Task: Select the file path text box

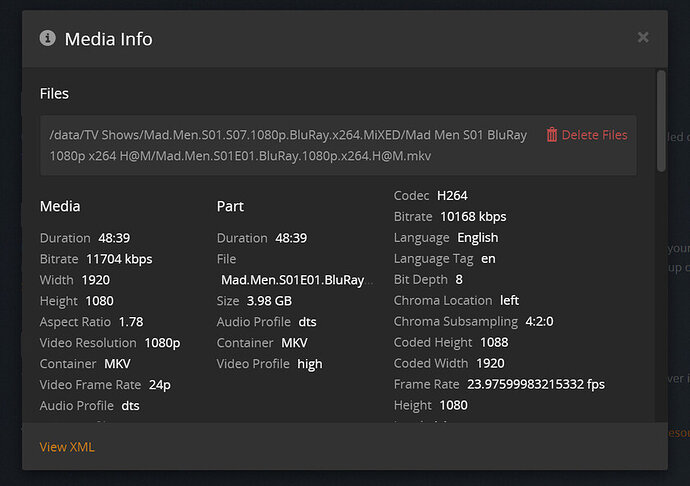Action: (338, 145)
